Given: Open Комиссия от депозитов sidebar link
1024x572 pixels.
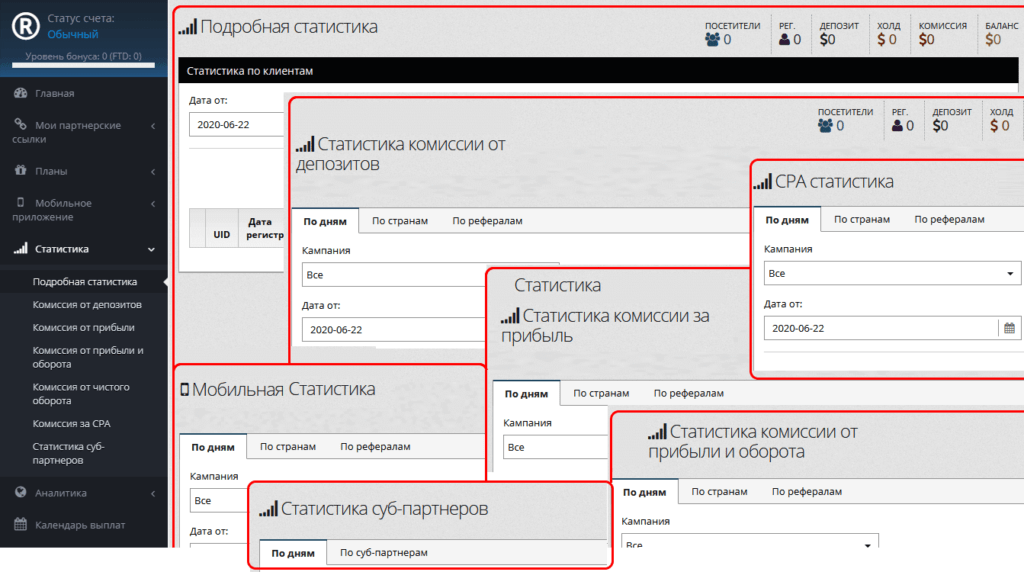Looking at the screenshot, I should (87, 304).
